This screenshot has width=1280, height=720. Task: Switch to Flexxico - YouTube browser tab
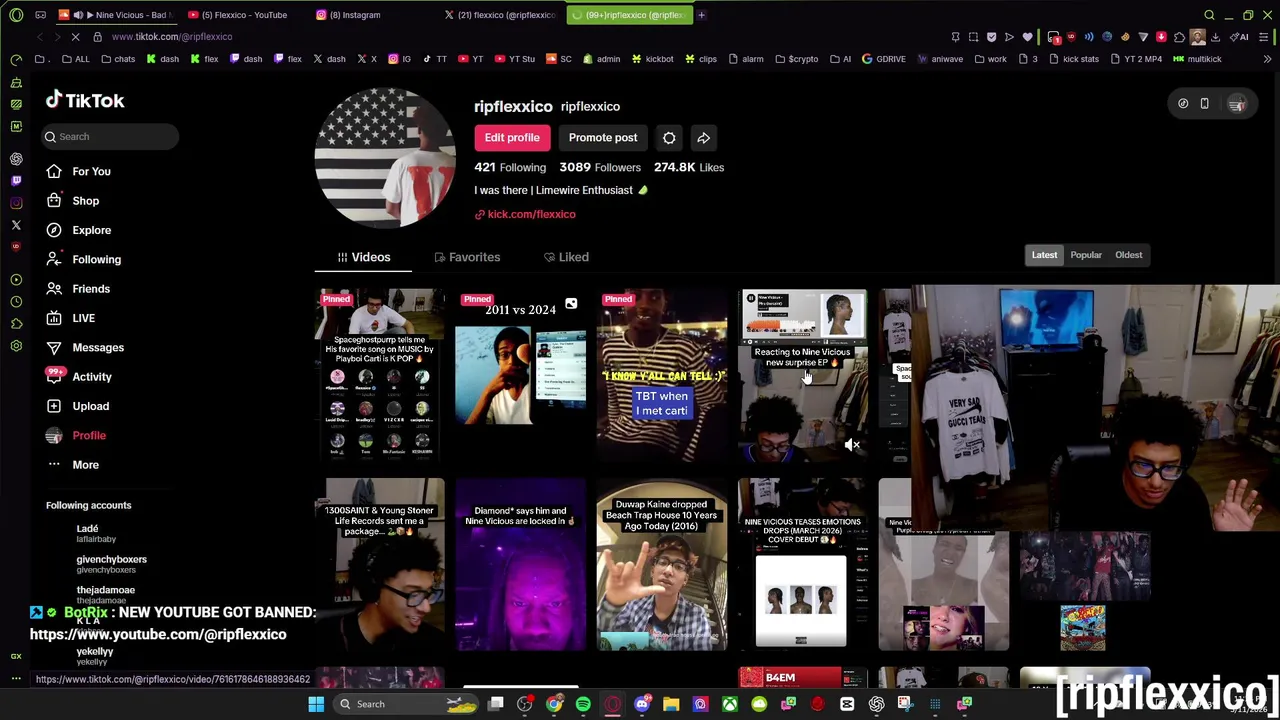[244, 15]
